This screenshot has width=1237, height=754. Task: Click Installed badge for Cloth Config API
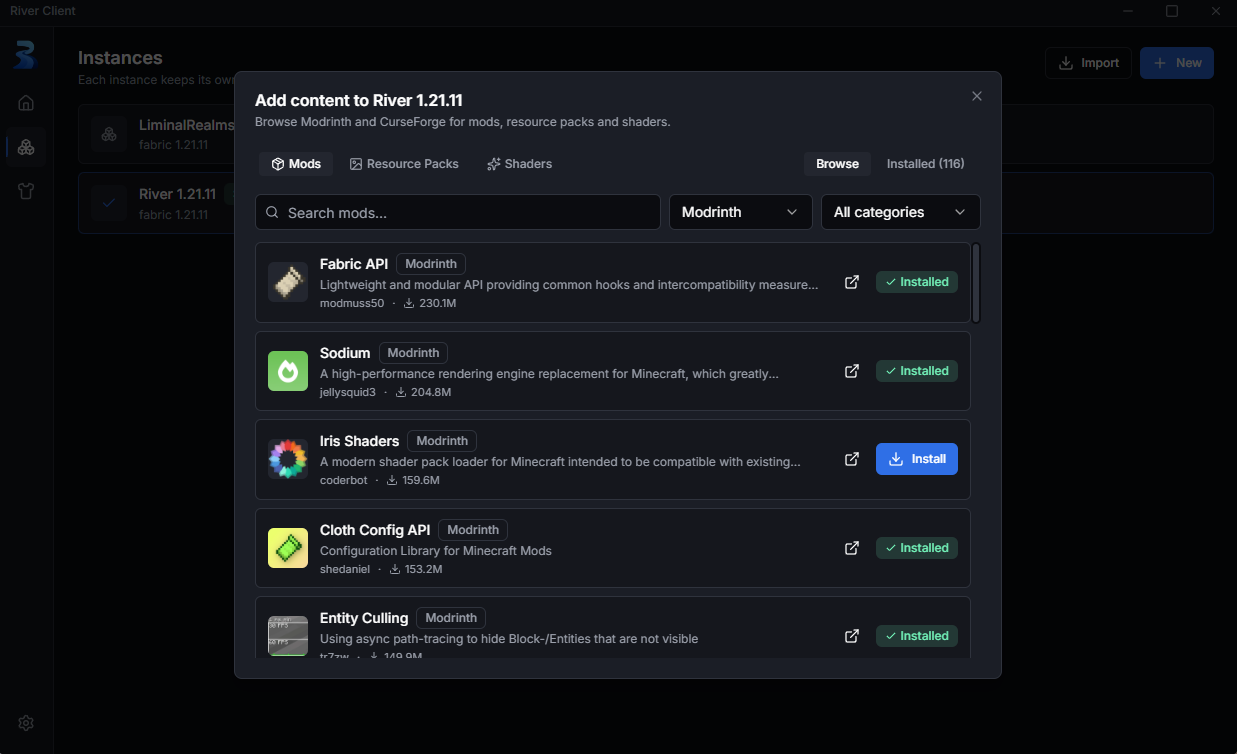[917, 548]
